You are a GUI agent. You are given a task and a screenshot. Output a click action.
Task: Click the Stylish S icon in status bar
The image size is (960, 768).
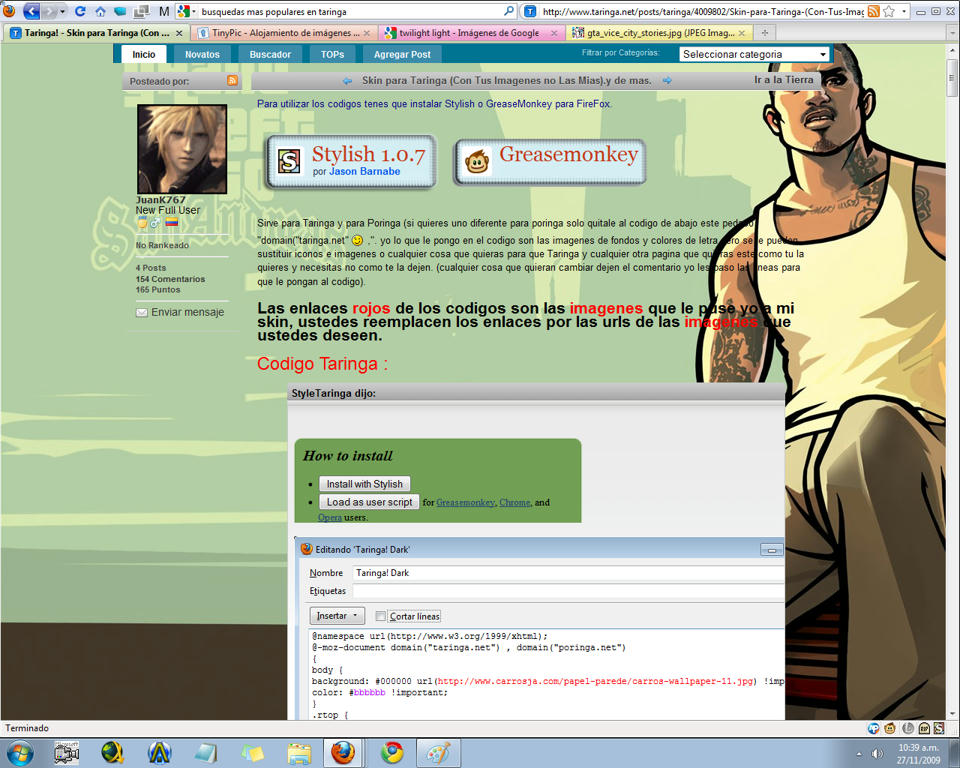939,728
